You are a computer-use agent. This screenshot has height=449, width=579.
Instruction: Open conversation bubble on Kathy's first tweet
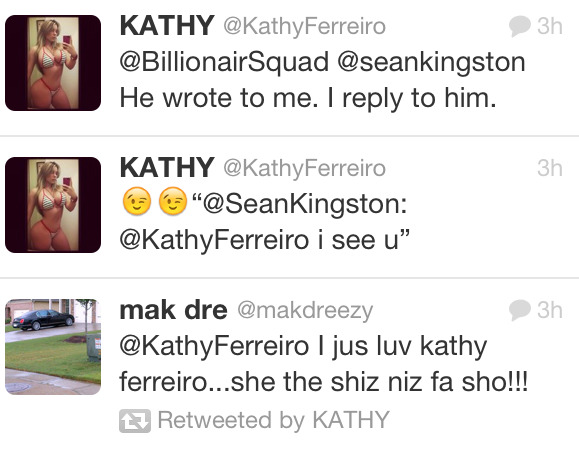520,26
